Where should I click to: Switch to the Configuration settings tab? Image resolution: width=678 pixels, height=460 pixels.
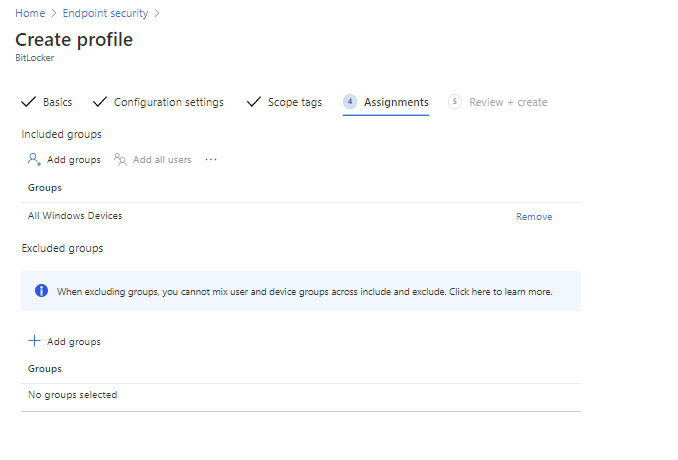click(x=168, y=102)
